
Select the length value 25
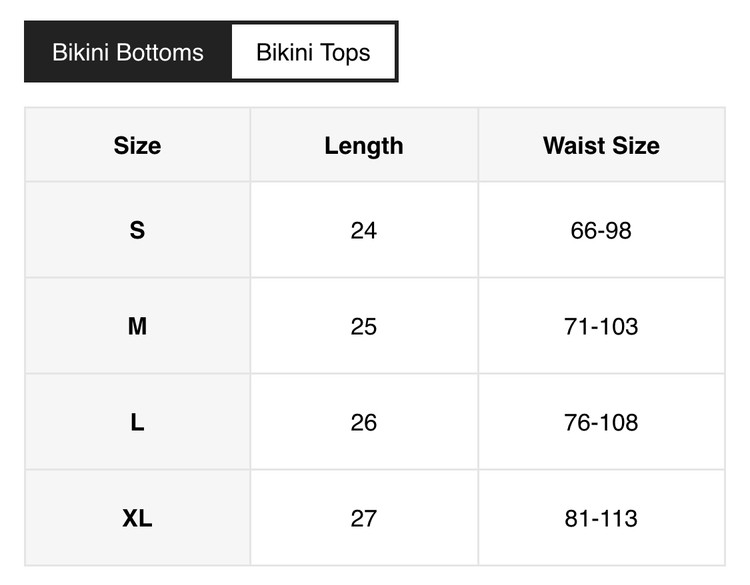pos(364,327)
